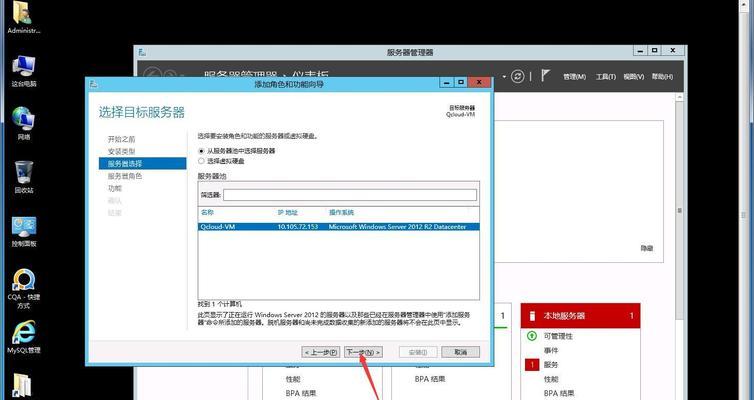Screen dimensions: 754x400
Task: Click the 事件 entry in local server tile
Action: click(551, 350)
